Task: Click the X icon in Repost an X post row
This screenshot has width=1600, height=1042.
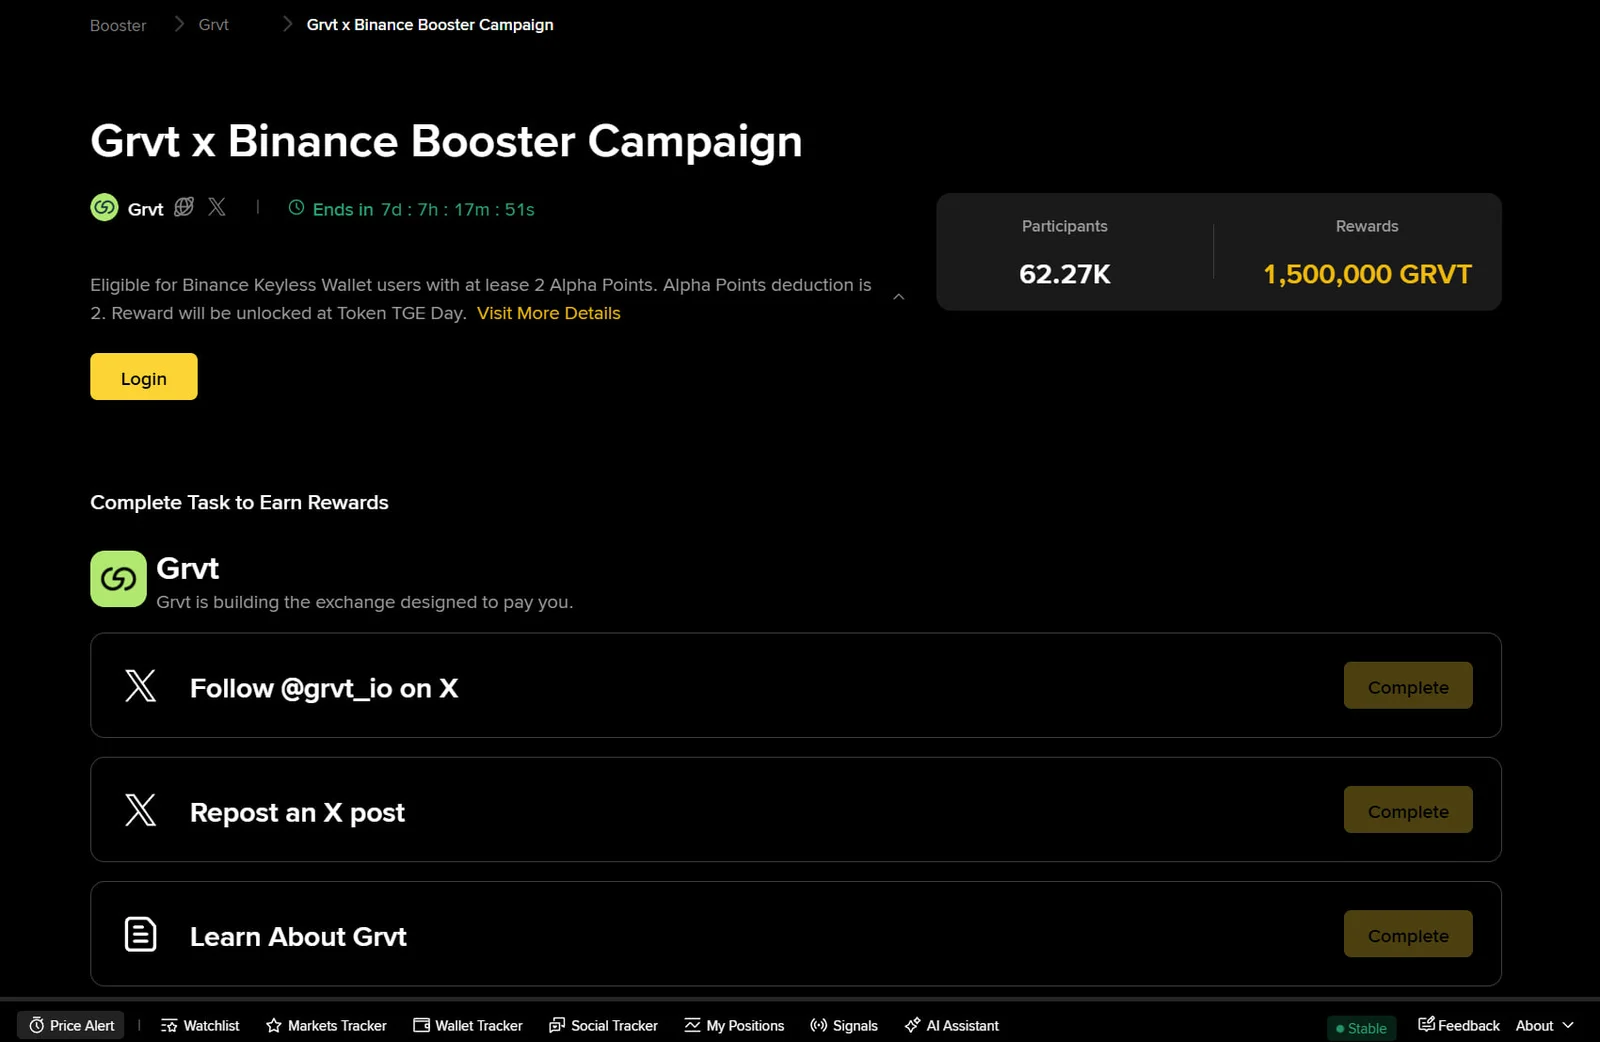Action: tap(140, 810)
